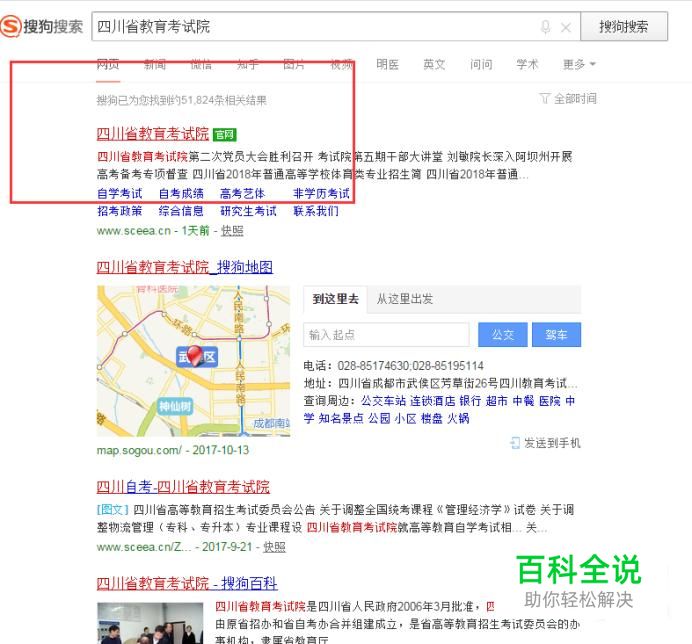Click the nearby 火锅 link

pyautogui.click(x=458, y=418)
